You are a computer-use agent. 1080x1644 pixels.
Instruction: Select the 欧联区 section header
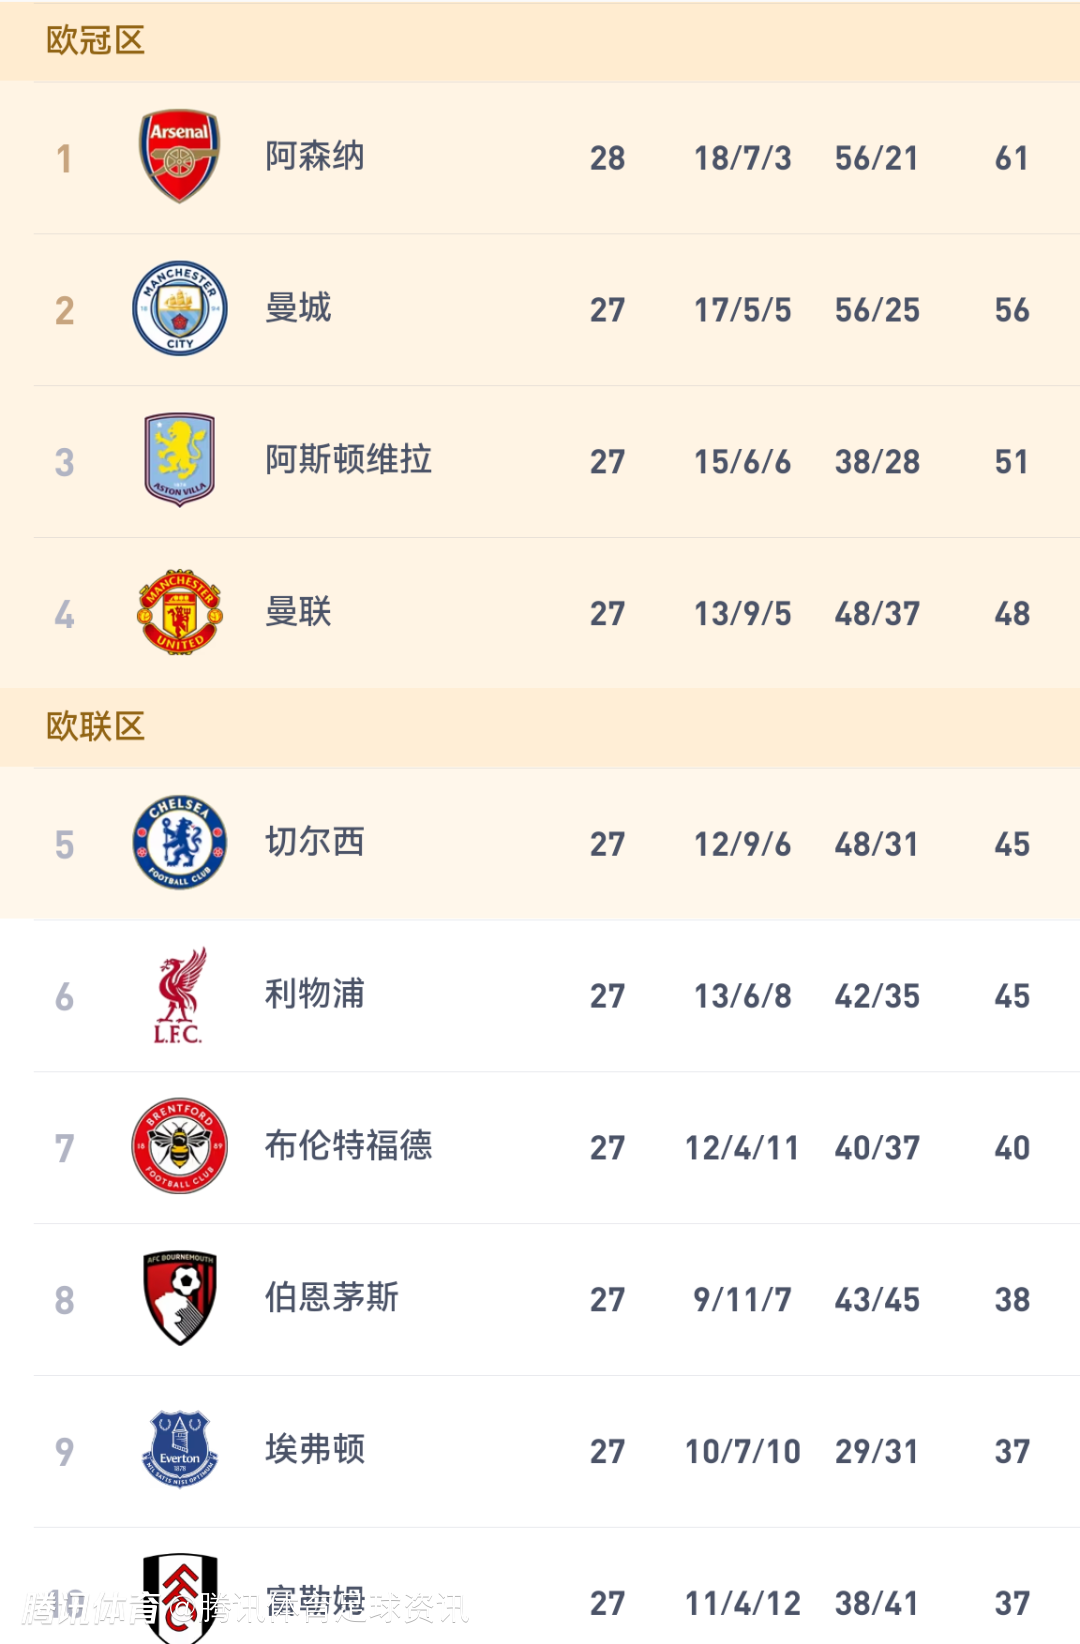tap(96, 727)
